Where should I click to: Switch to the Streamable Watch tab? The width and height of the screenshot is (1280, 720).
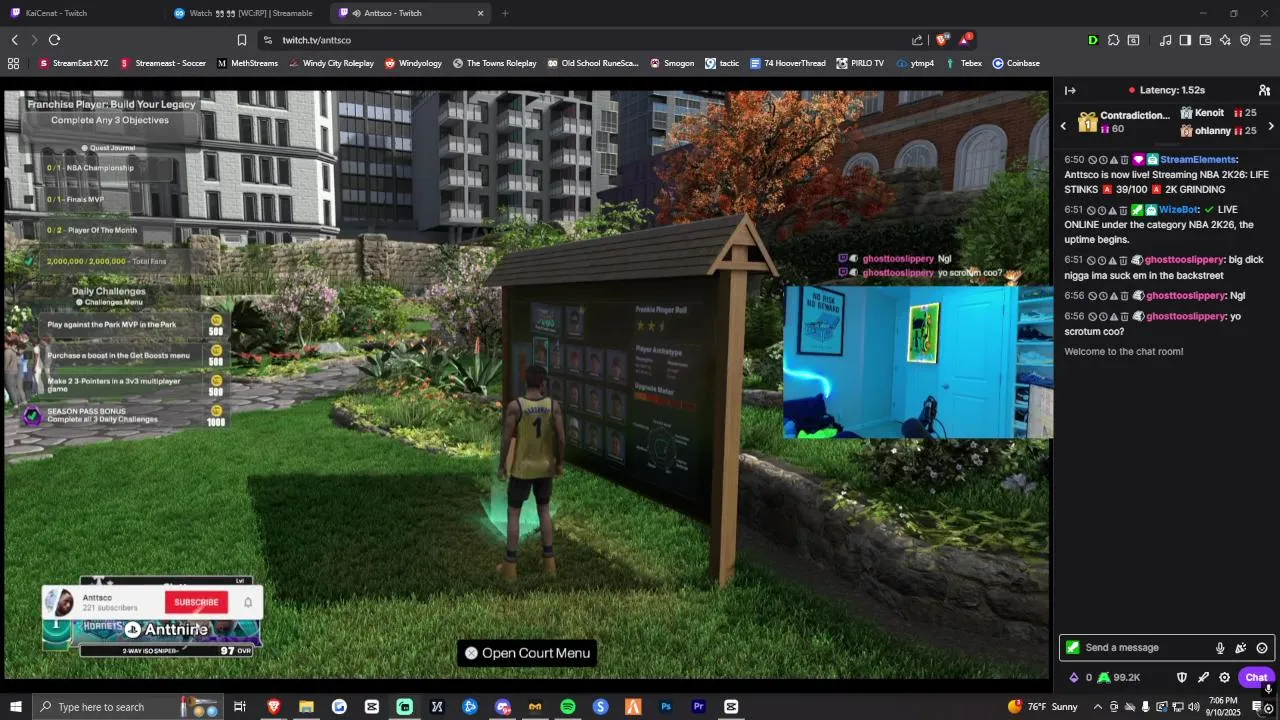point(245,13)
